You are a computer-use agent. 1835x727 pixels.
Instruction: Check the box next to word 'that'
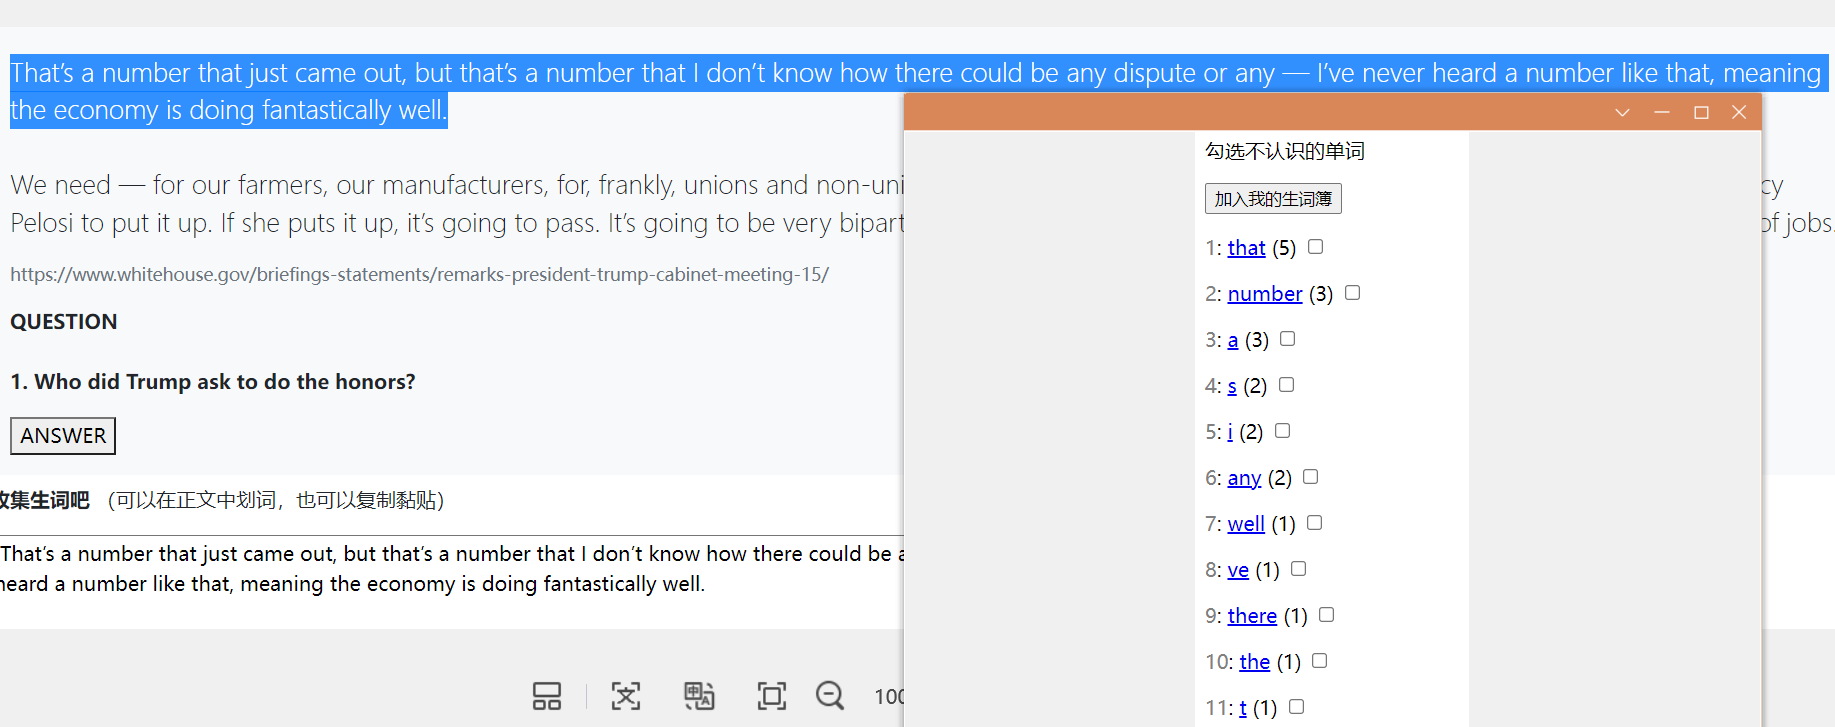coord(1316,247)
